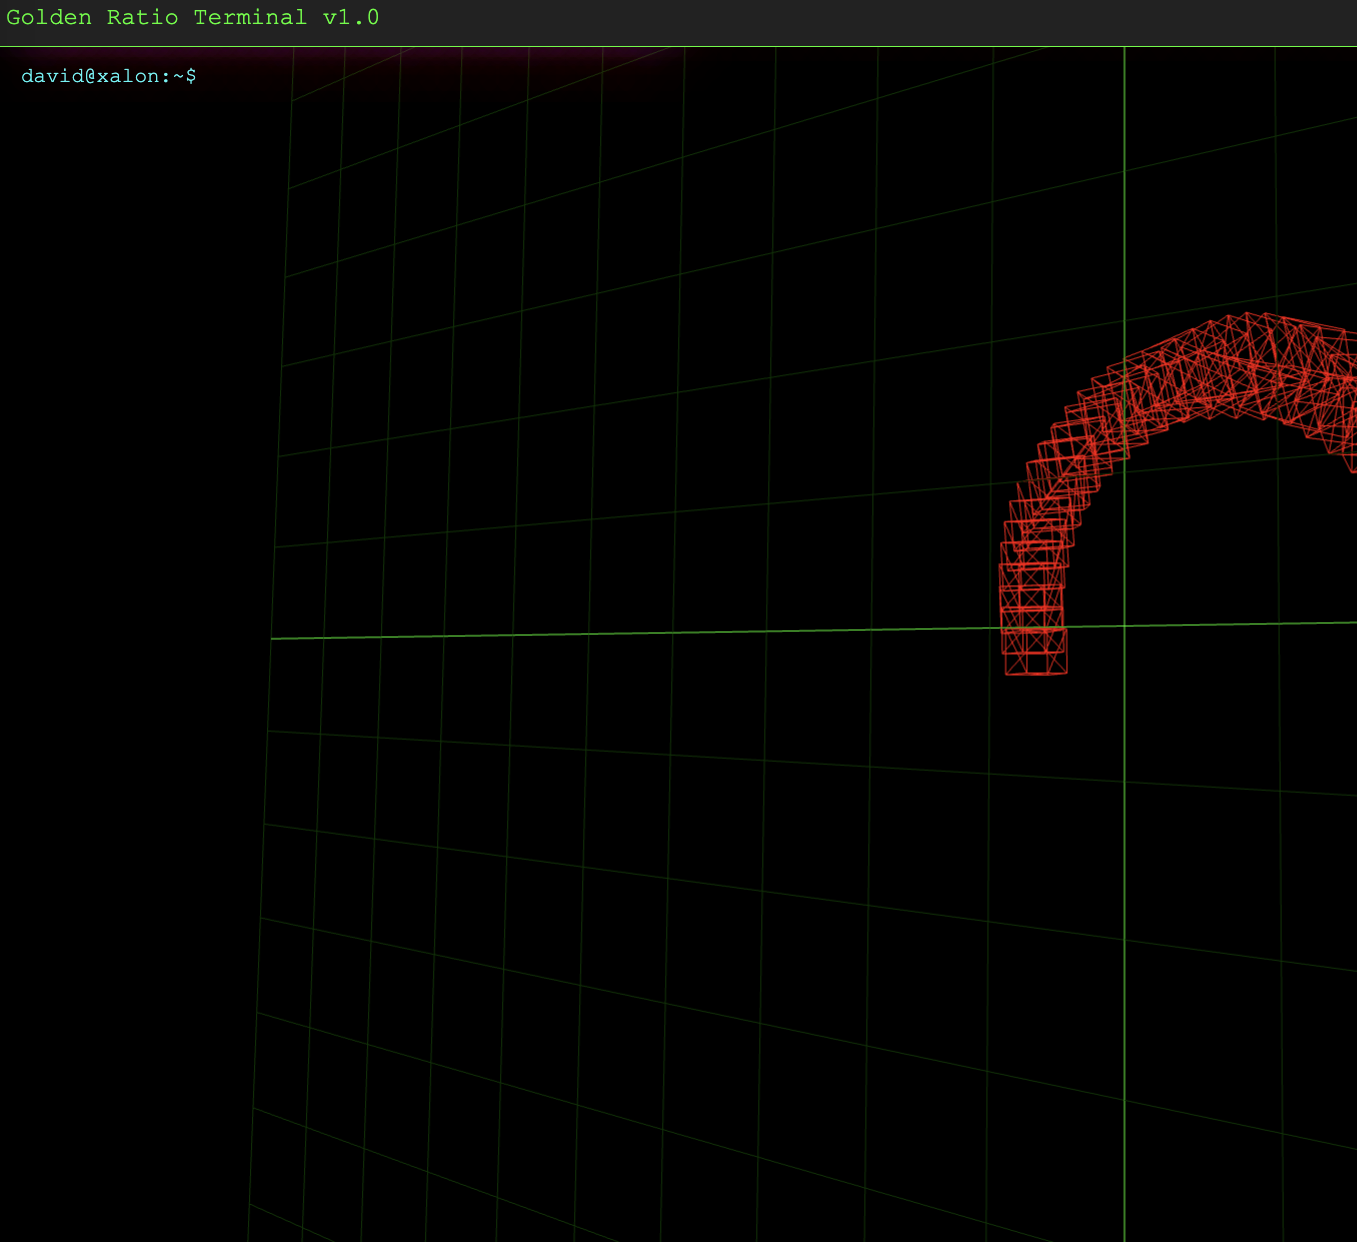The width and height of the screenshot is (1357, 1242).
Task: Click the Golden Ratio Terminal v1.0 title
Action: pos(193,18)
